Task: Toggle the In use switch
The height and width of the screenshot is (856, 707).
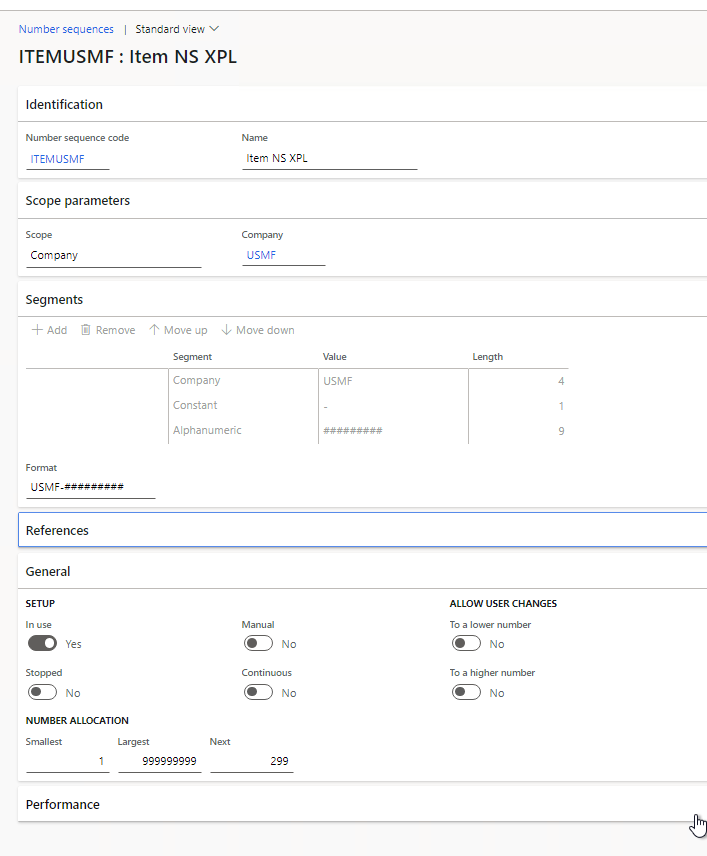Action: pyautogui.click(x=42, y=644)
